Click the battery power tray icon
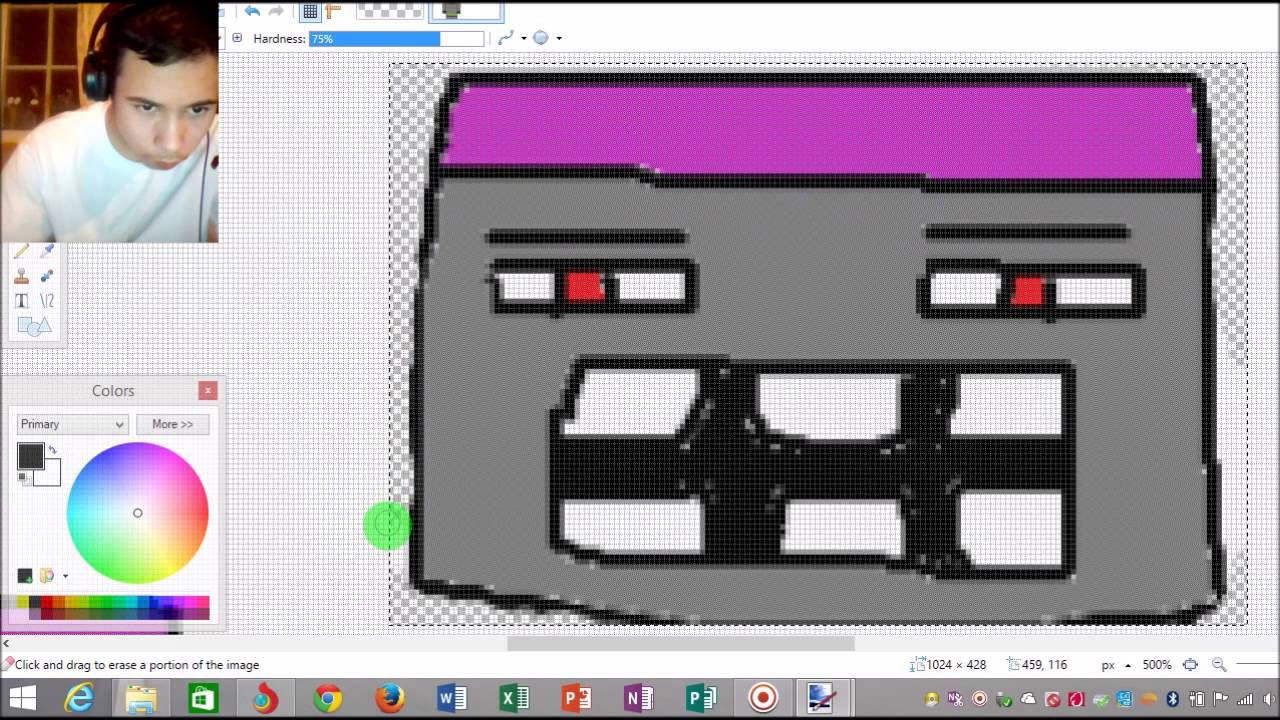Screen dimensions: 1280x720 tap(1197, 699)
